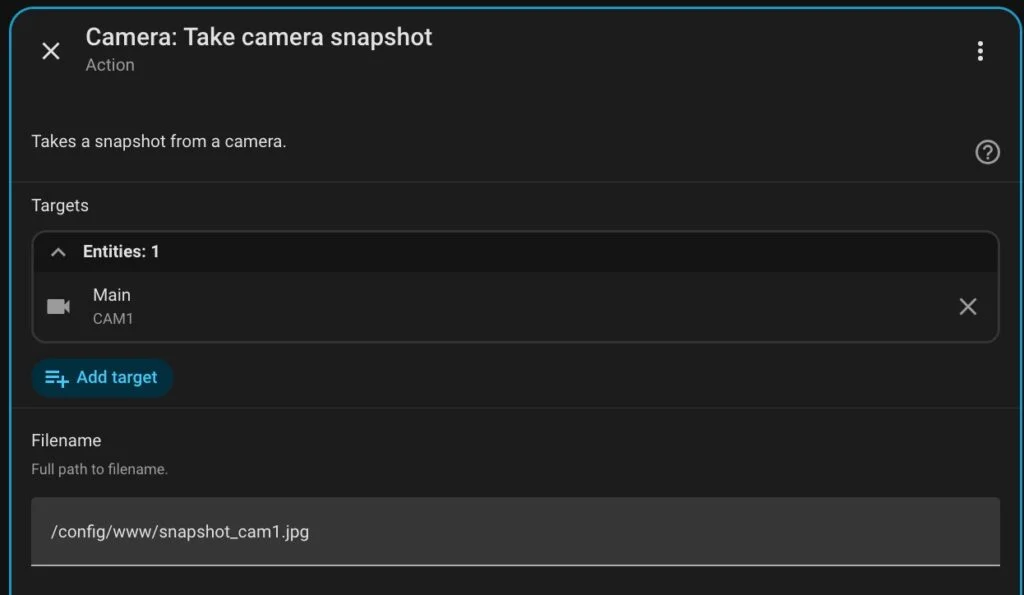Click the Filename field label
Viewport: 1024px width, 595px height.
pos(66,440)
